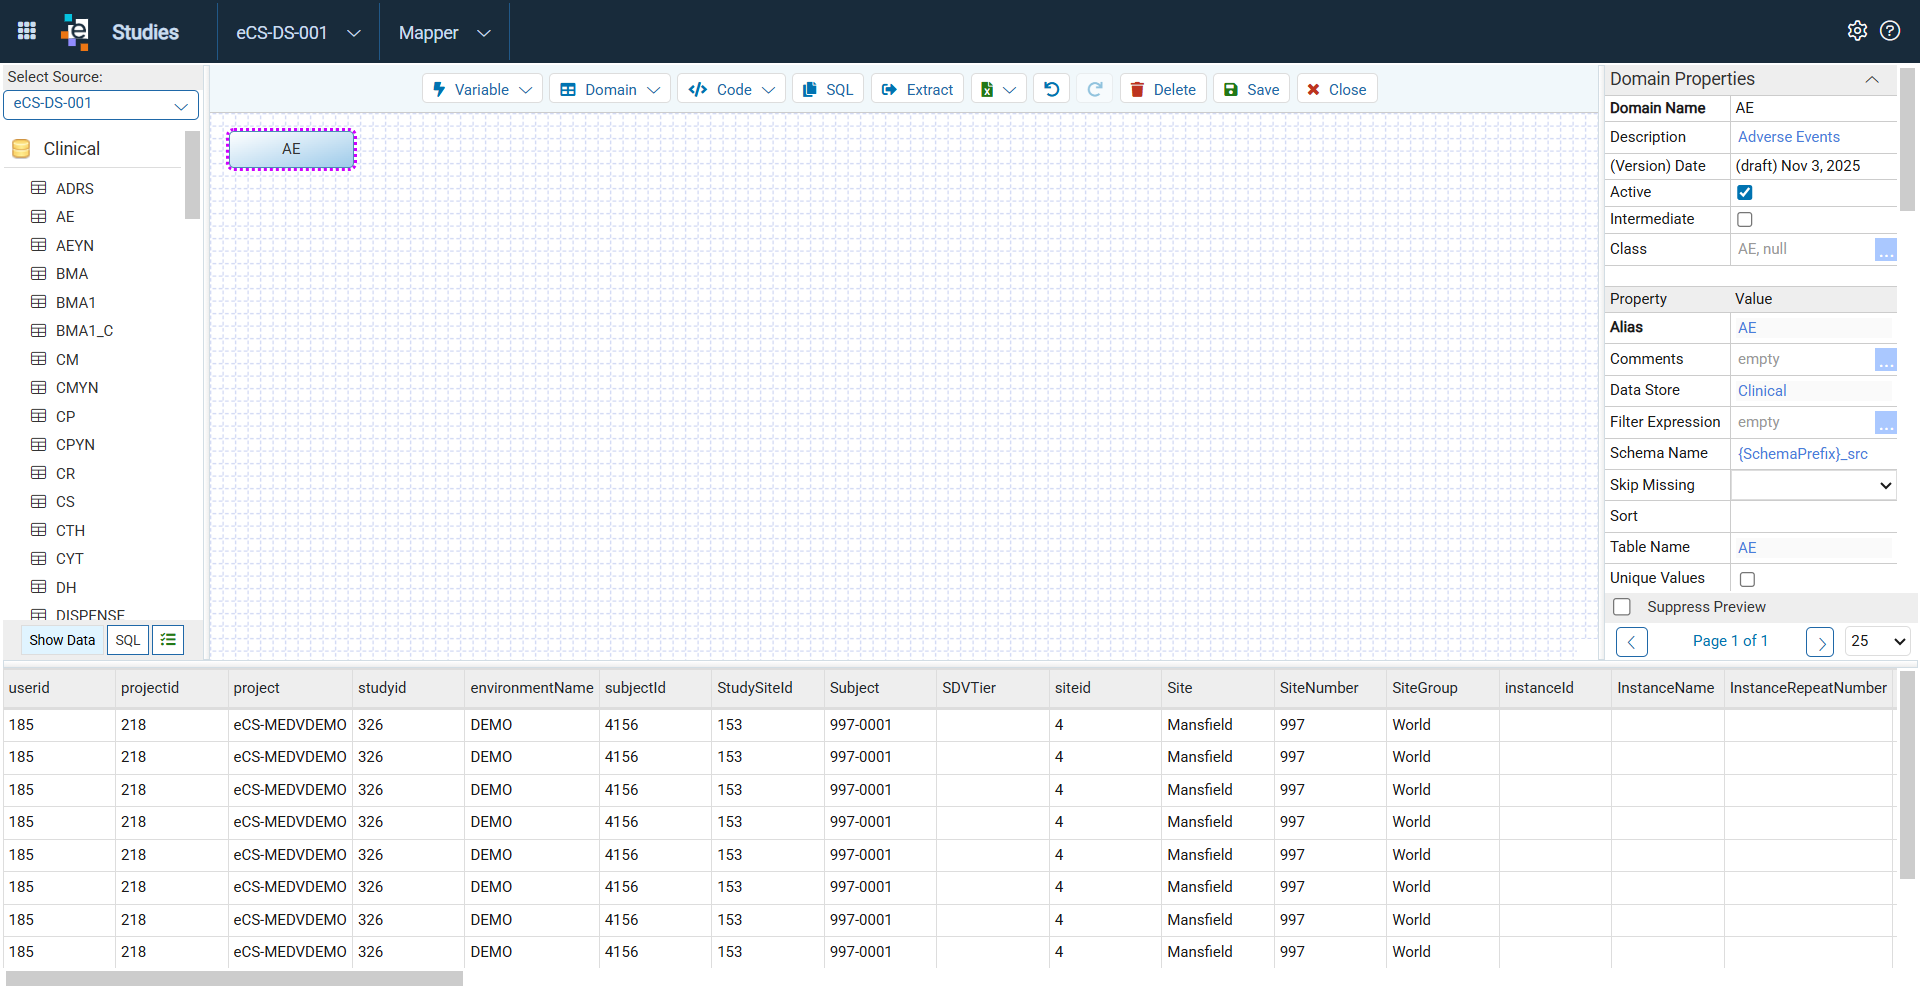Click the AEYN table icon
Image resolution: width=1920 pixels, height=989 pixels.
pos(39,245)
